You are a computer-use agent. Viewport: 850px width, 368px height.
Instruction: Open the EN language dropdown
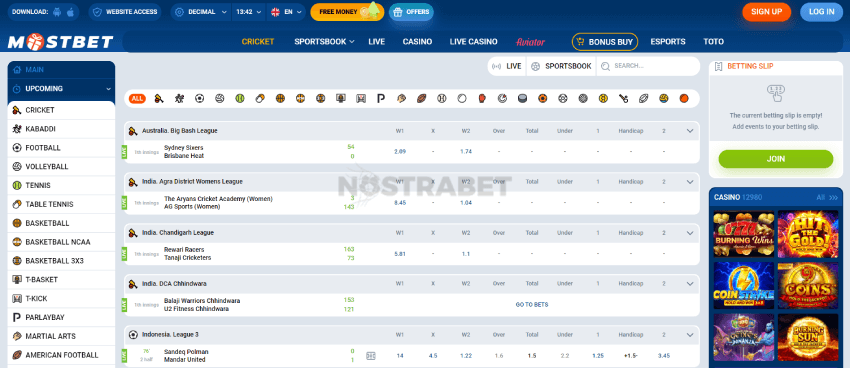286,11
